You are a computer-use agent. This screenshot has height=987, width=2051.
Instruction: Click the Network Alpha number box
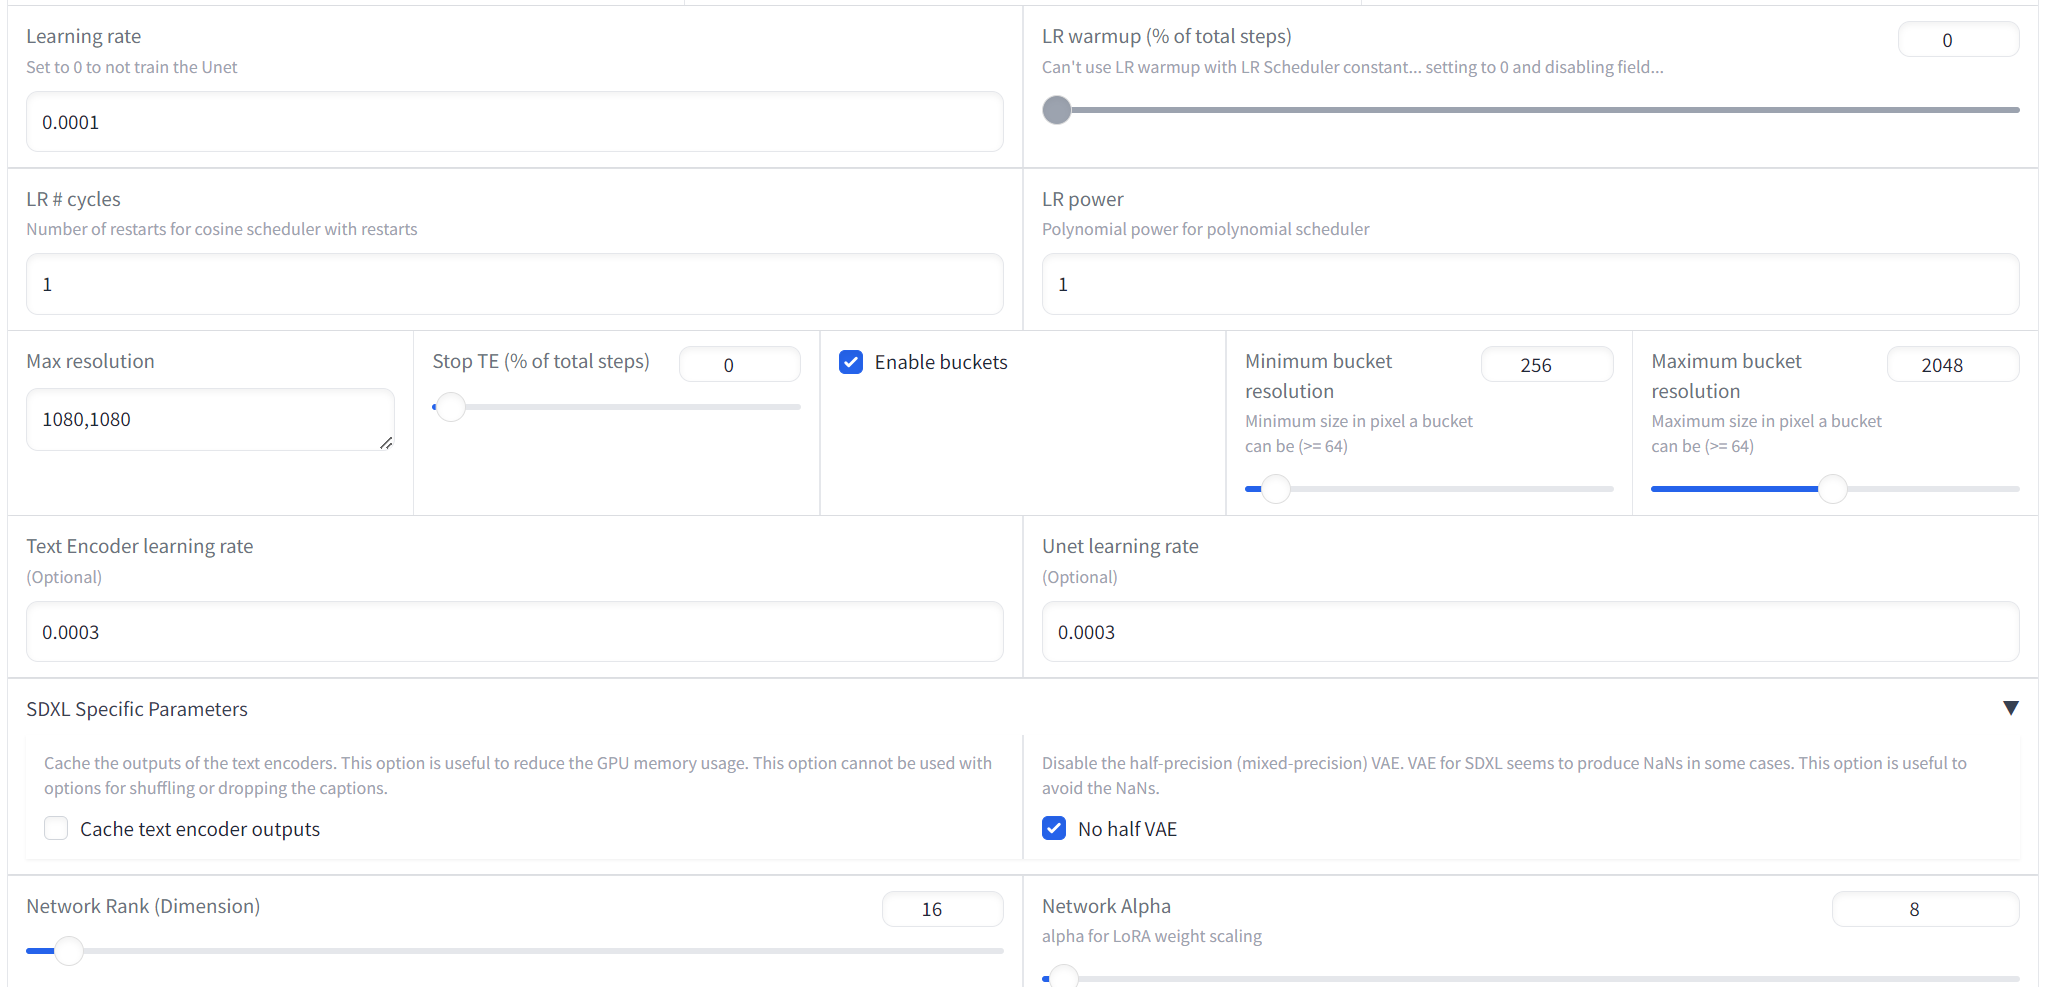[1924, 909]
